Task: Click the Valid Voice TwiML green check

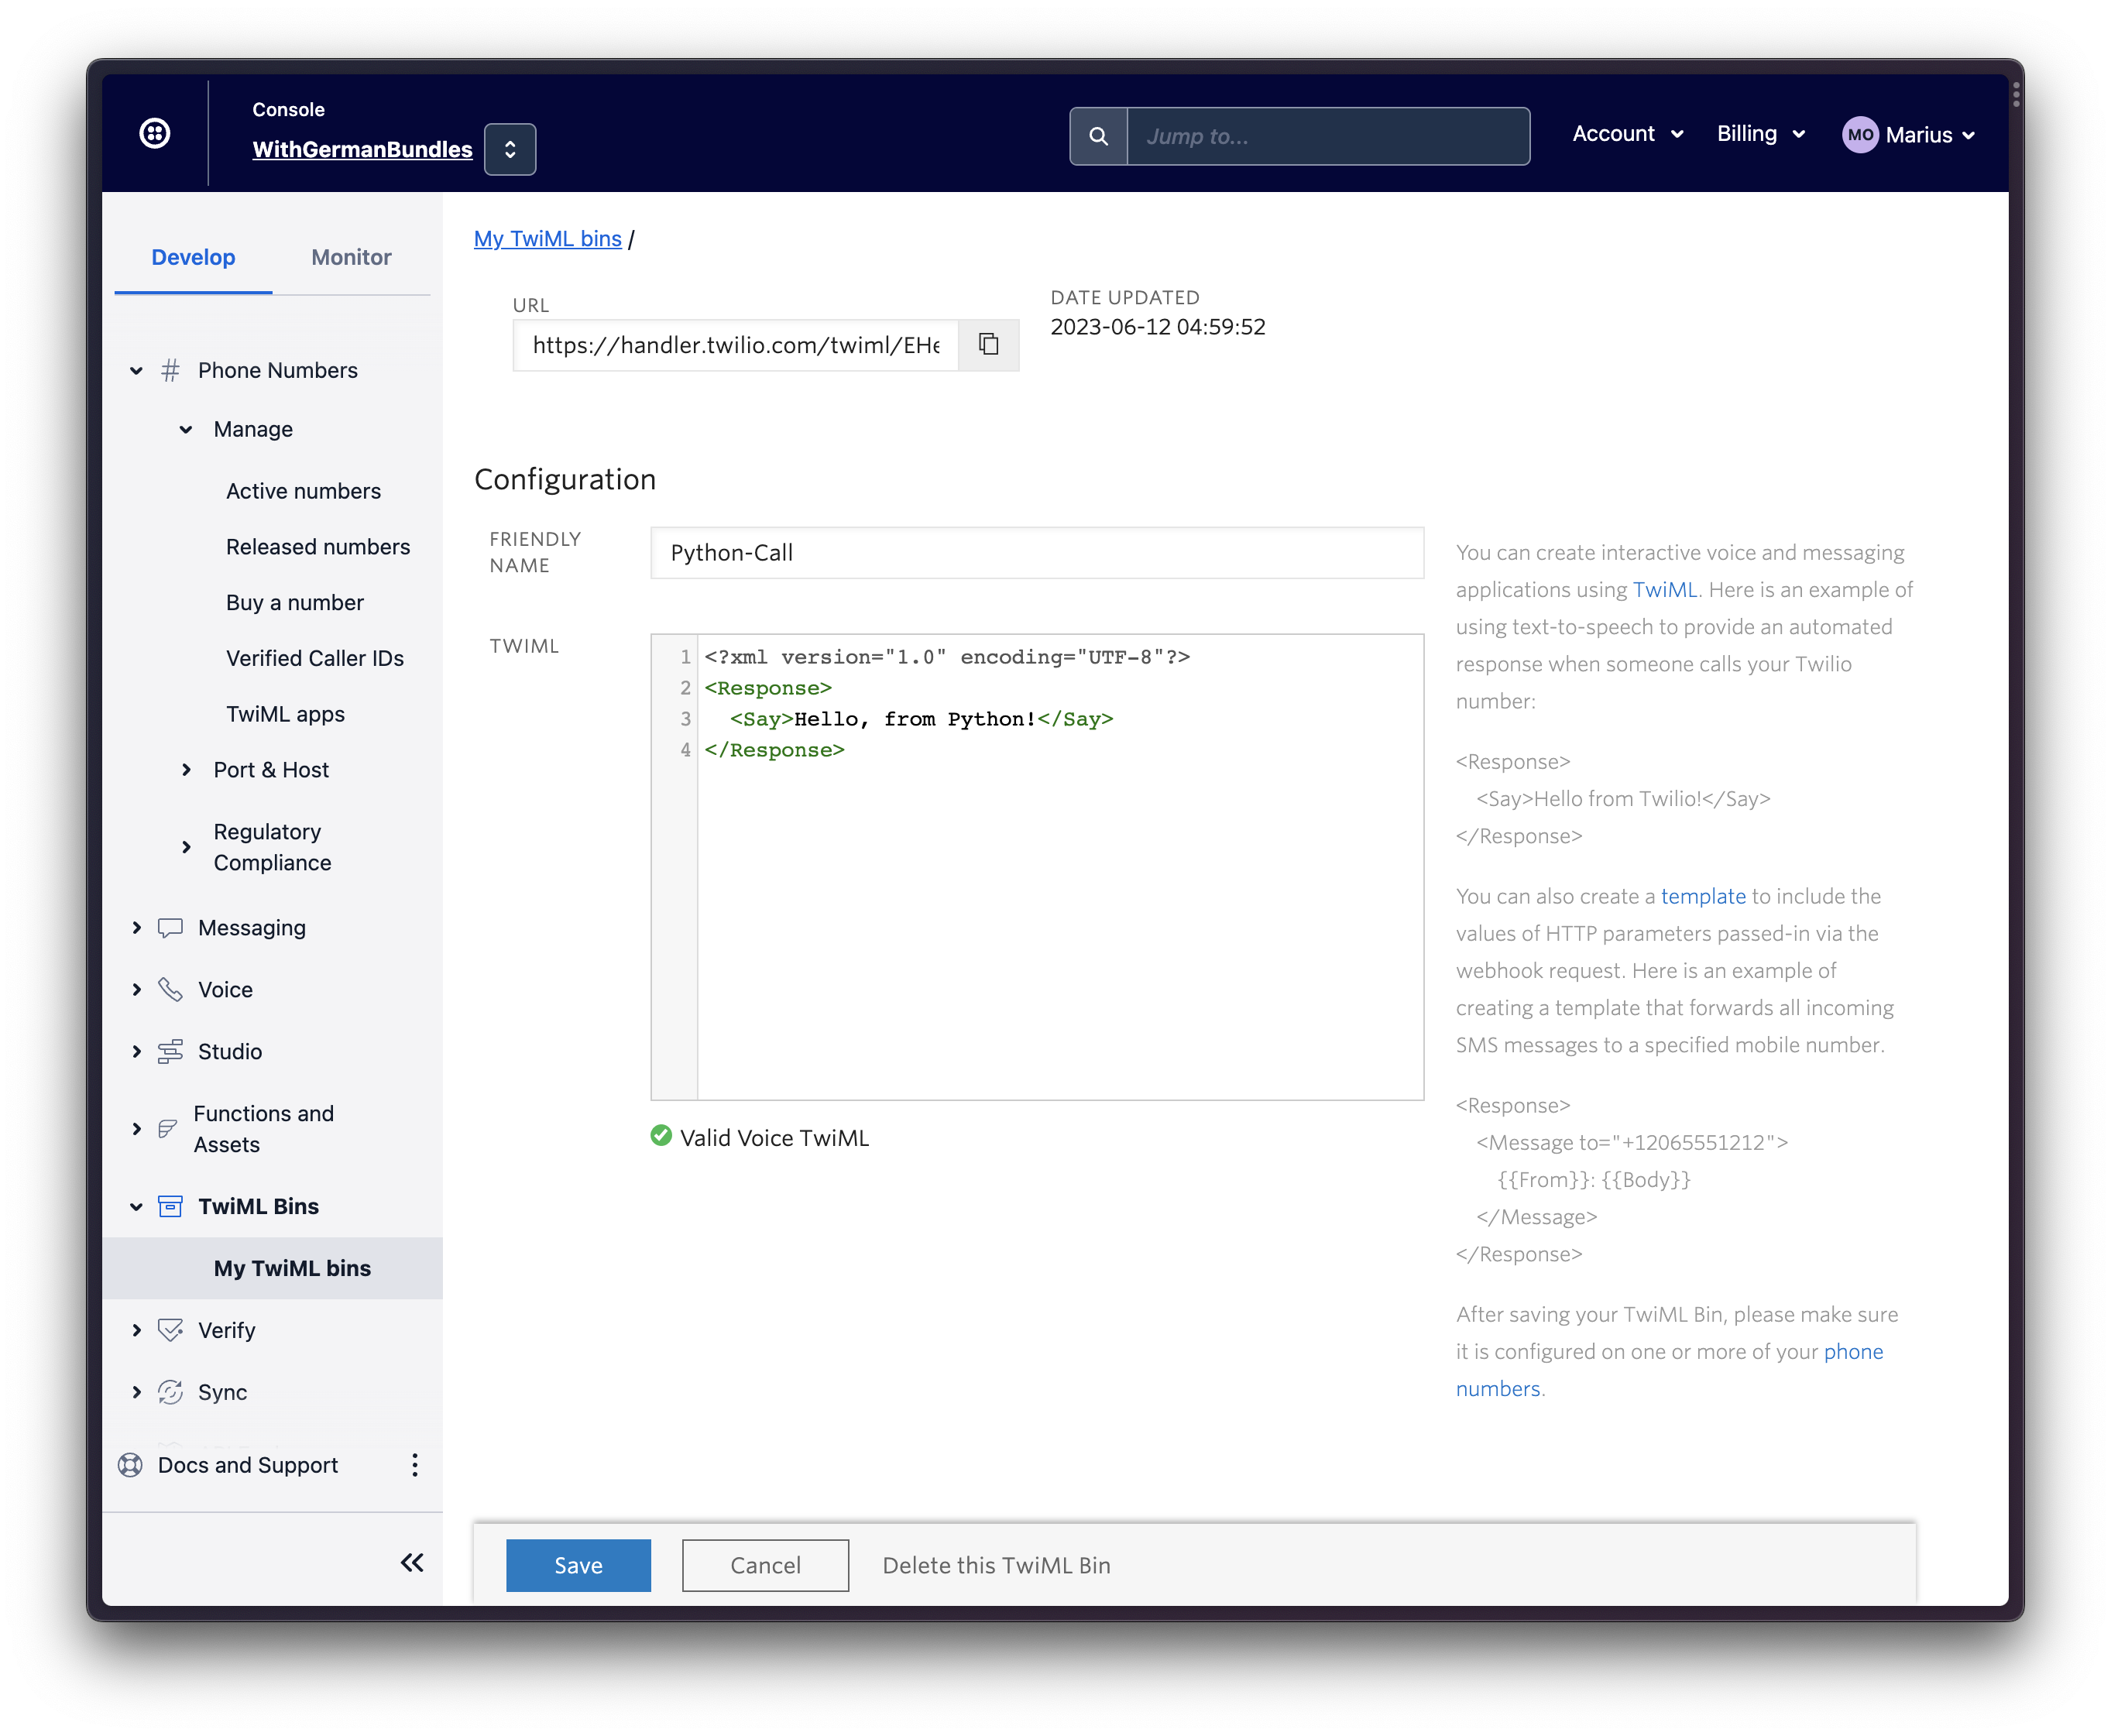Action: (x=661, y=1136)
